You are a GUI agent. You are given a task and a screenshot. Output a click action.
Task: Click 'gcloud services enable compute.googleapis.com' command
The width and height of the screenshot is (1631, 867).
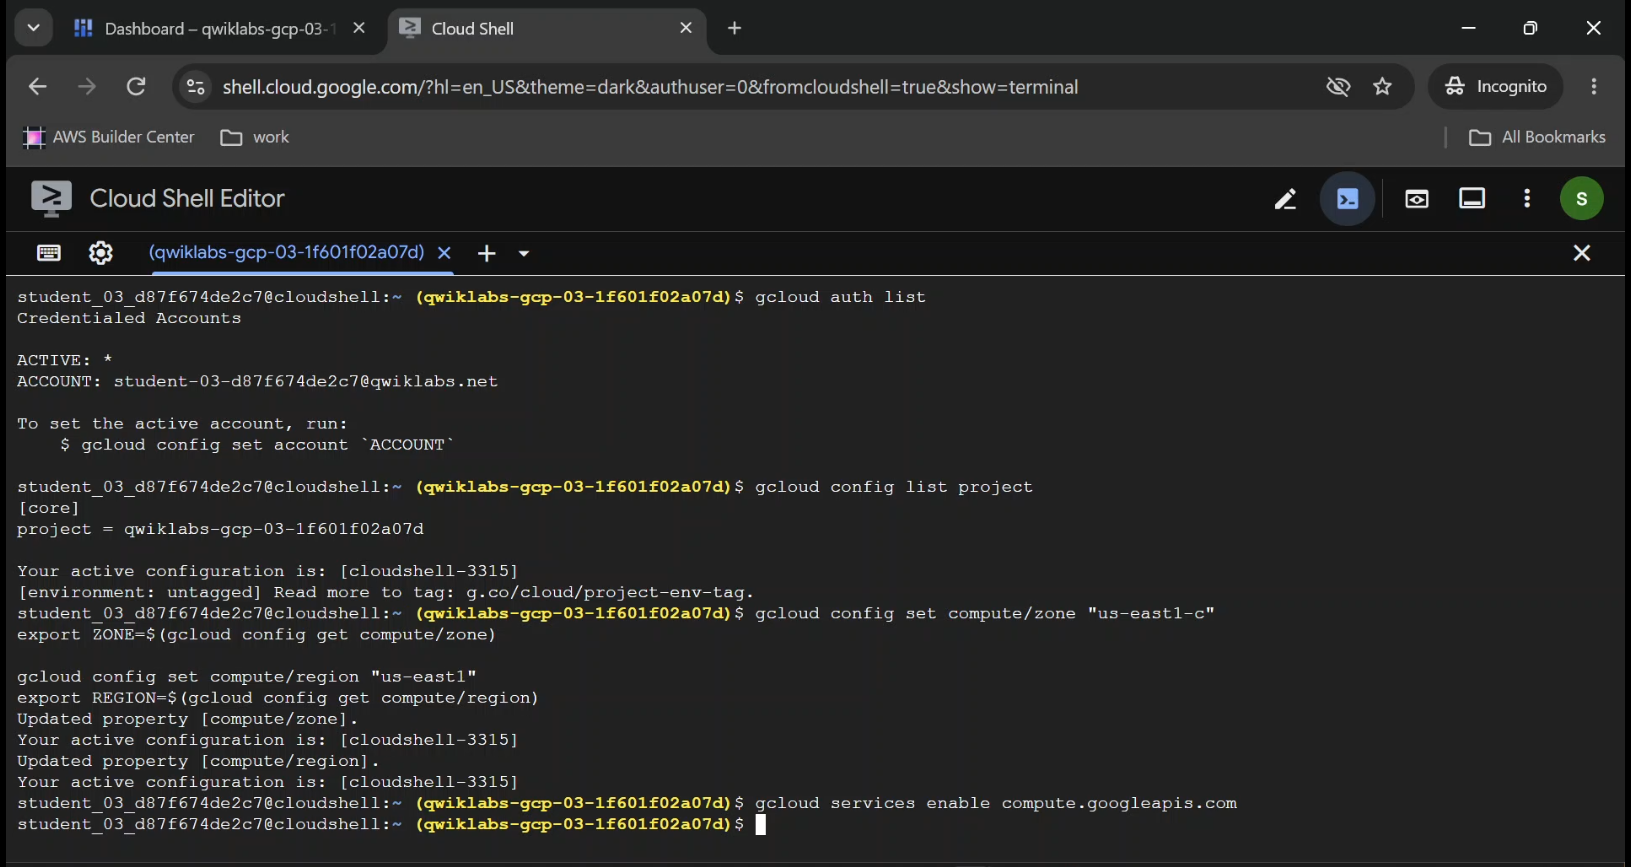[996, 803]
